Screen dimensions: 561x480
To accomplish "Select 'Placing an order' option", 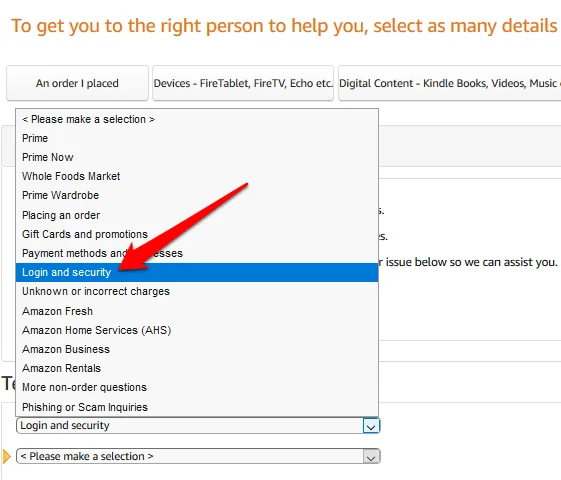I will (197, 215).
